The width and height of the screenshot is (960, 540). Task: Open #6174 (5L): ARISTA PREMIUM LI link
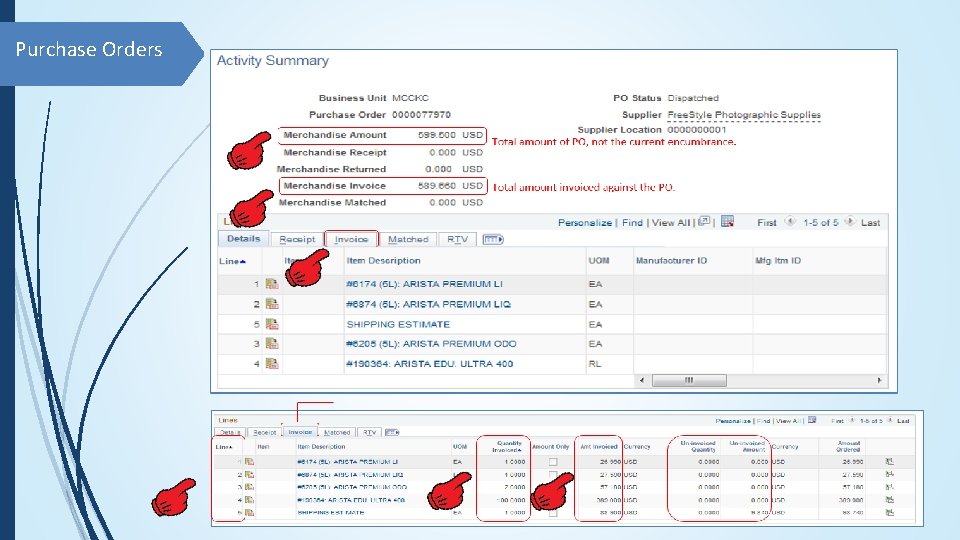point(424,284)
